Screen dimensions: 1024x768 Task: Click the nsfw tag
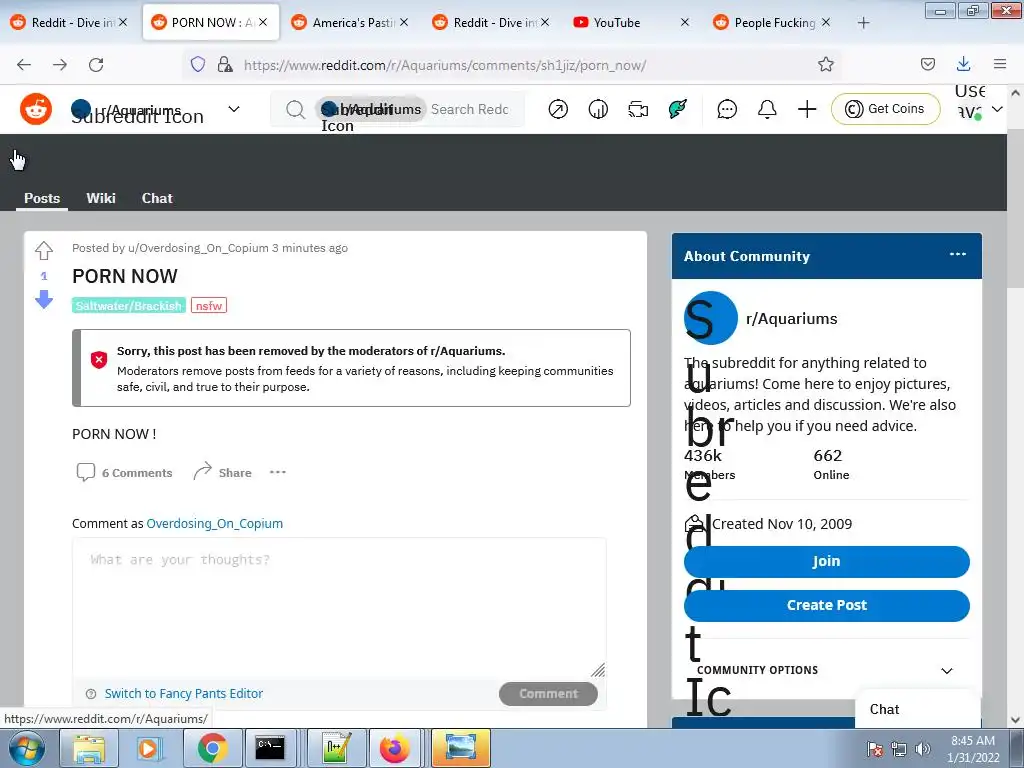coord(209,305)
